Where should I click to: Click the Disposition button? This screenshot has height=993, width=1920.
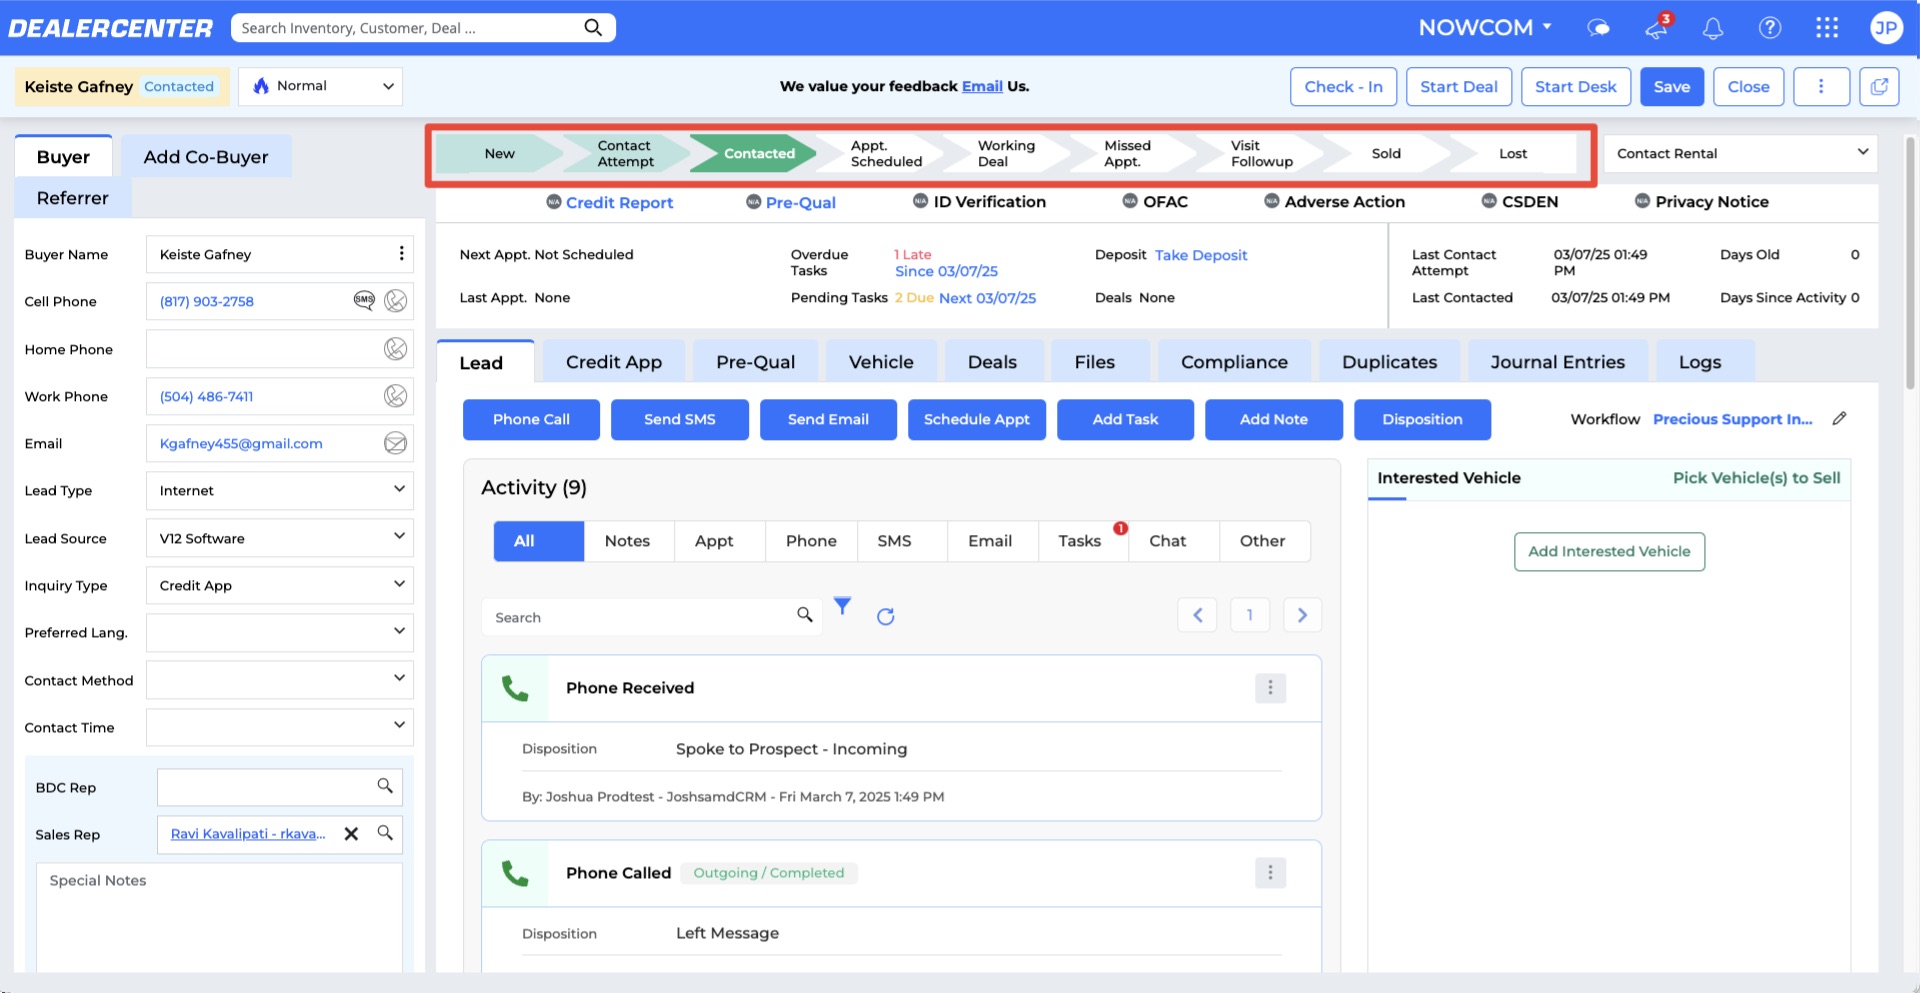(x=1422, y=419)
